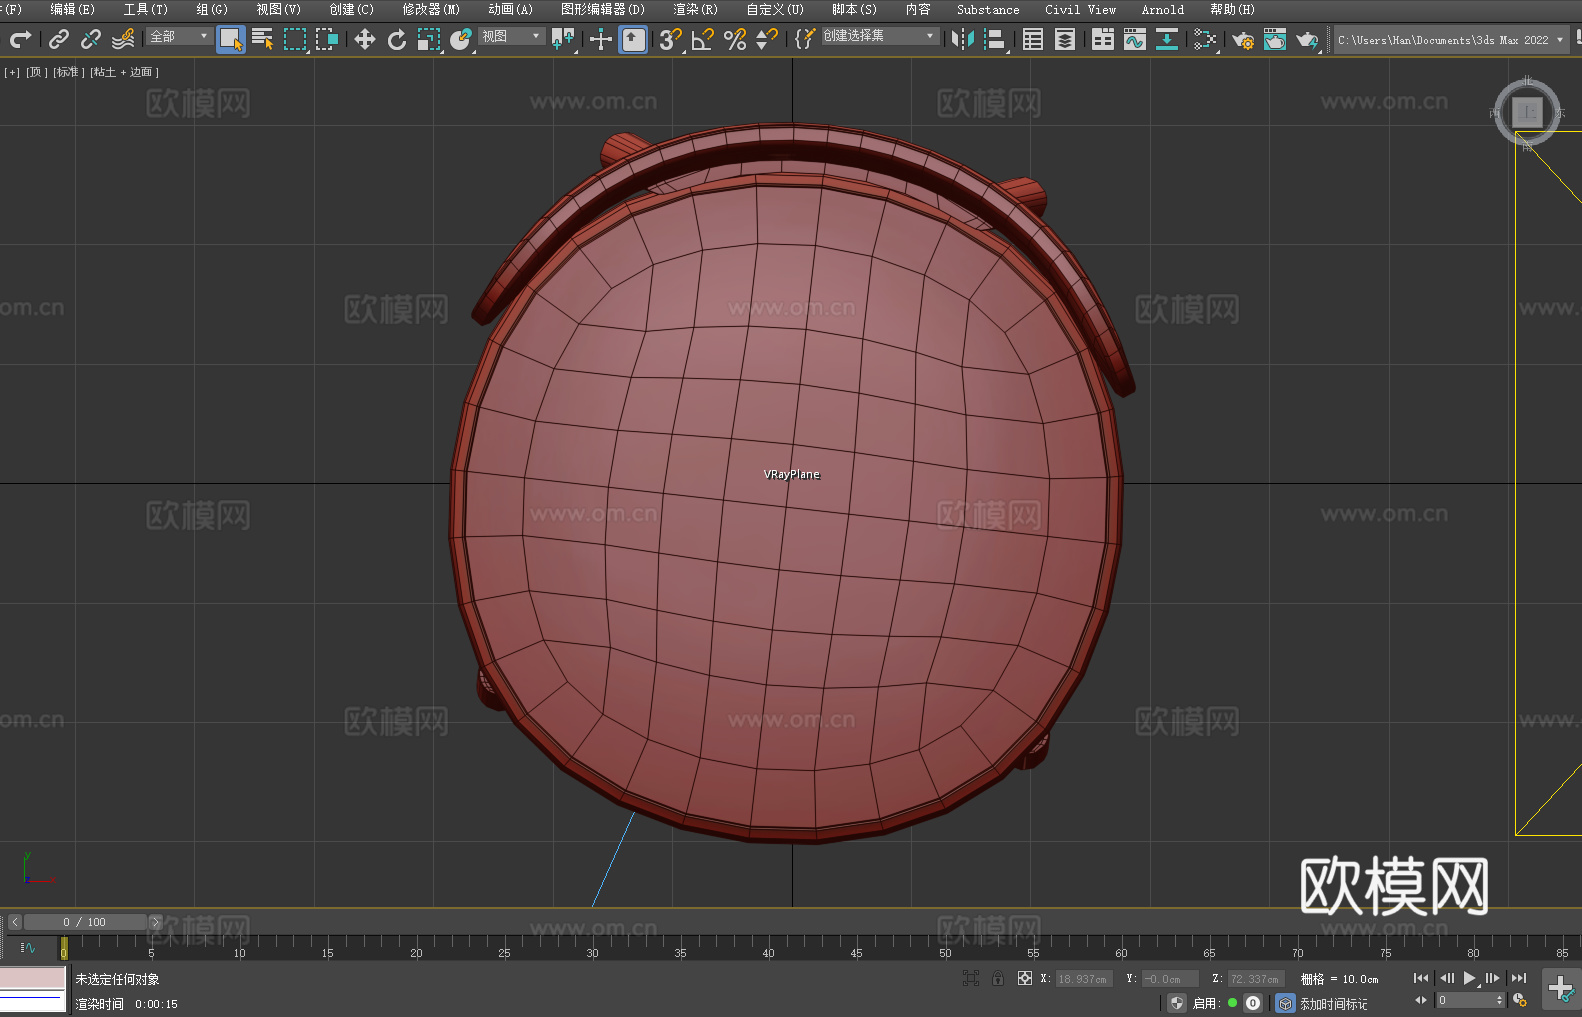
Task: Click Edit Named Selection Sets icon
Action: [805, 39]
